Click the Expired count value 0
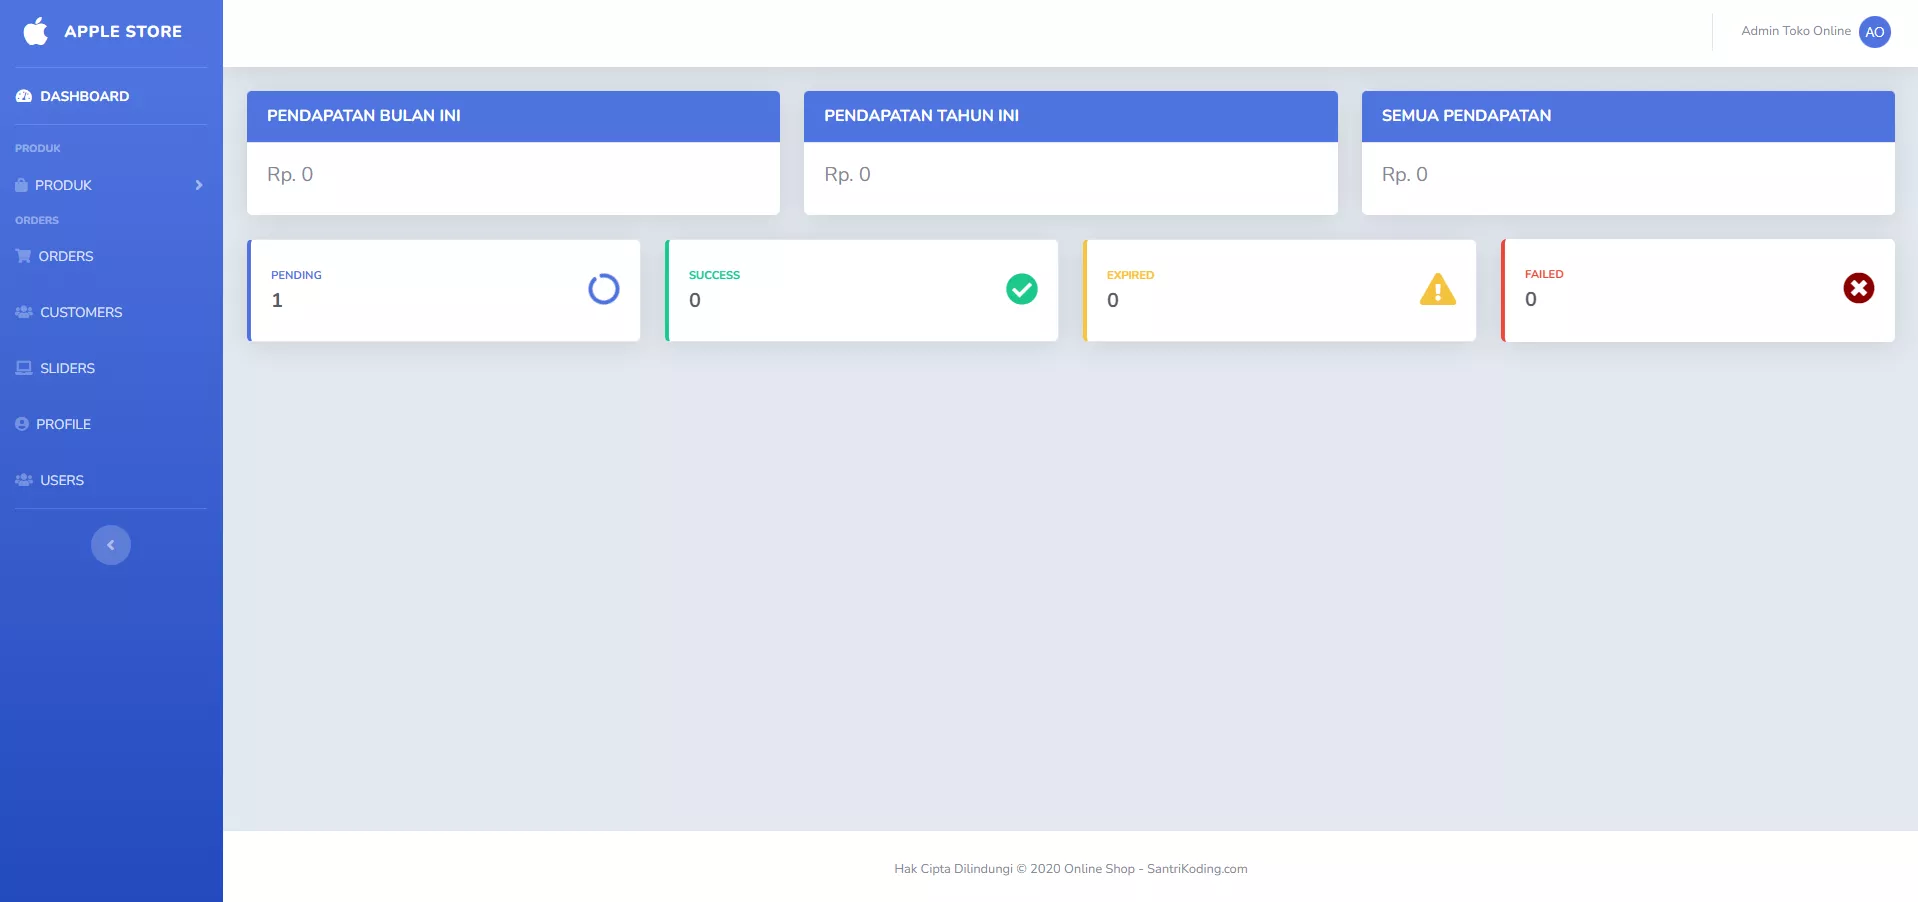Screen dimensions: 1918x902 (x=1113, y=300)
